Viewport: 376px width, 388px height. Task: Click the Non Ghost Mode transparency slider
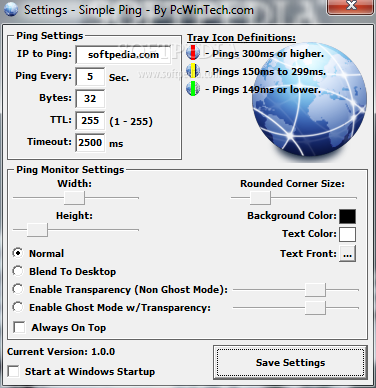(x=315, y=290)
